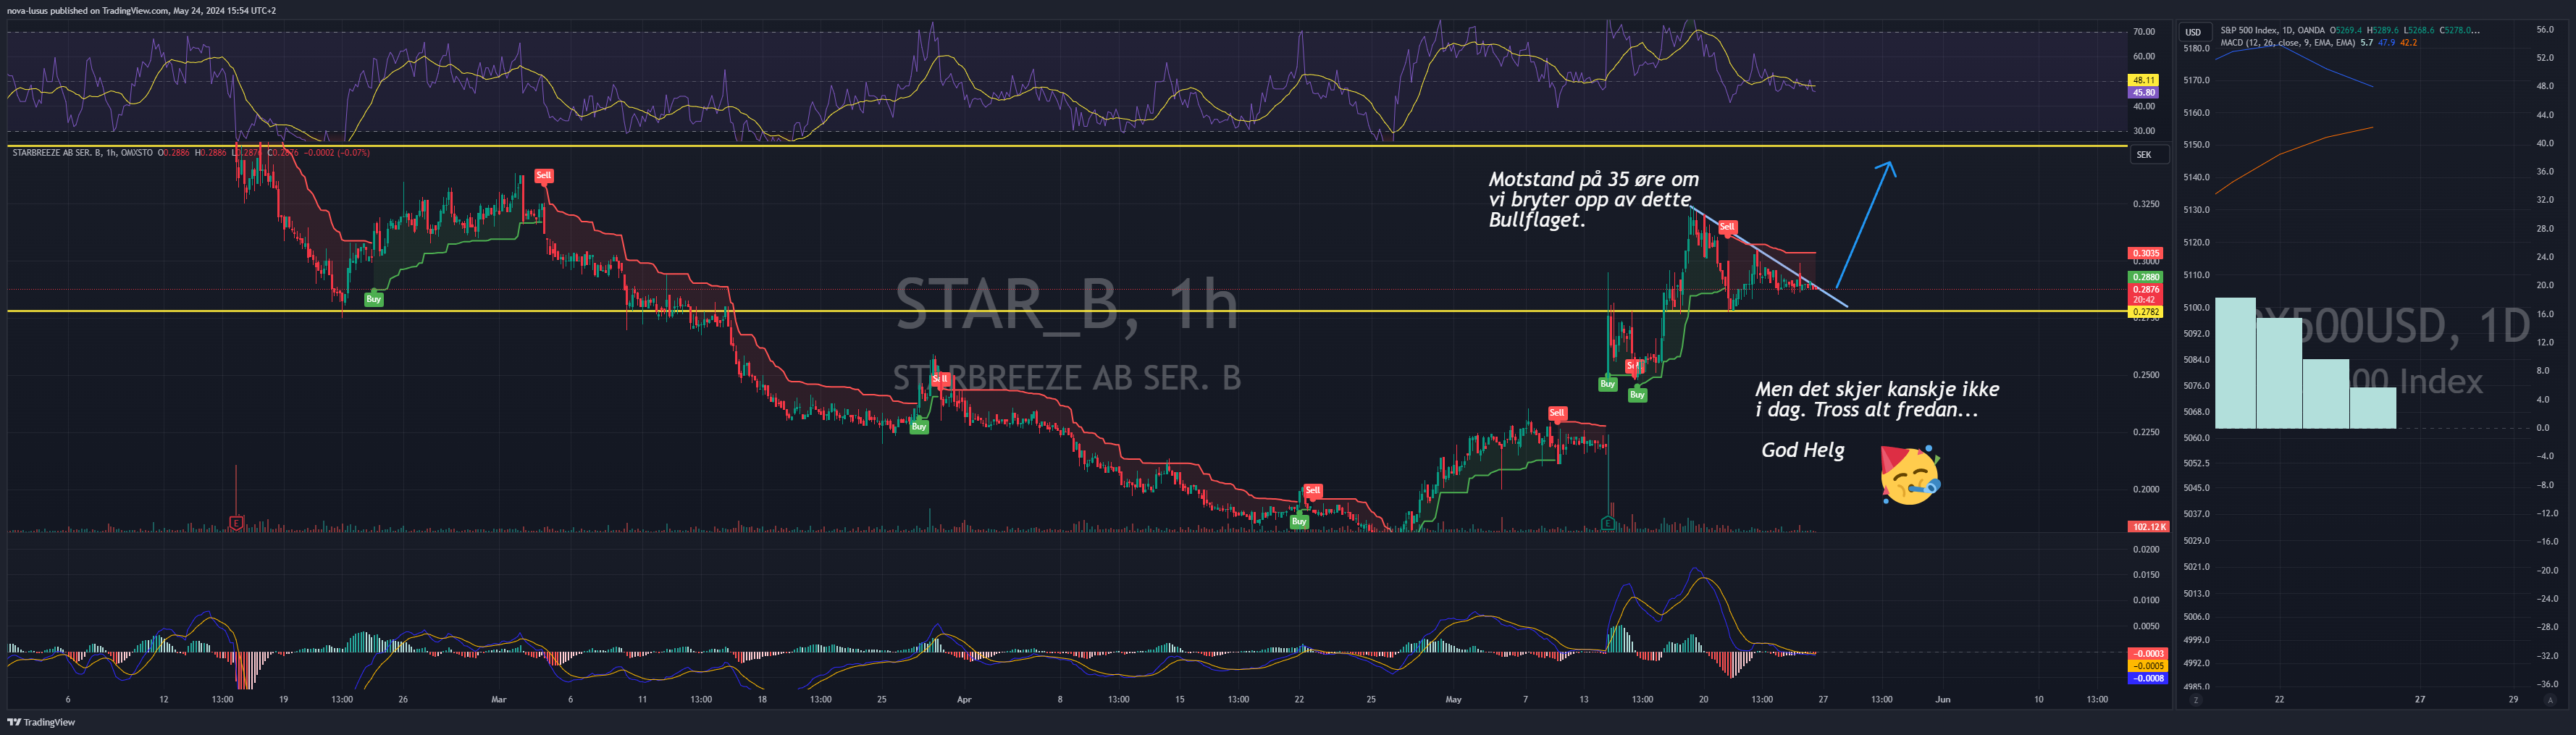The image size is (2576, 735).
Task: Click the orange -0.0005 MACD value label
Action: click(2148, 666)
